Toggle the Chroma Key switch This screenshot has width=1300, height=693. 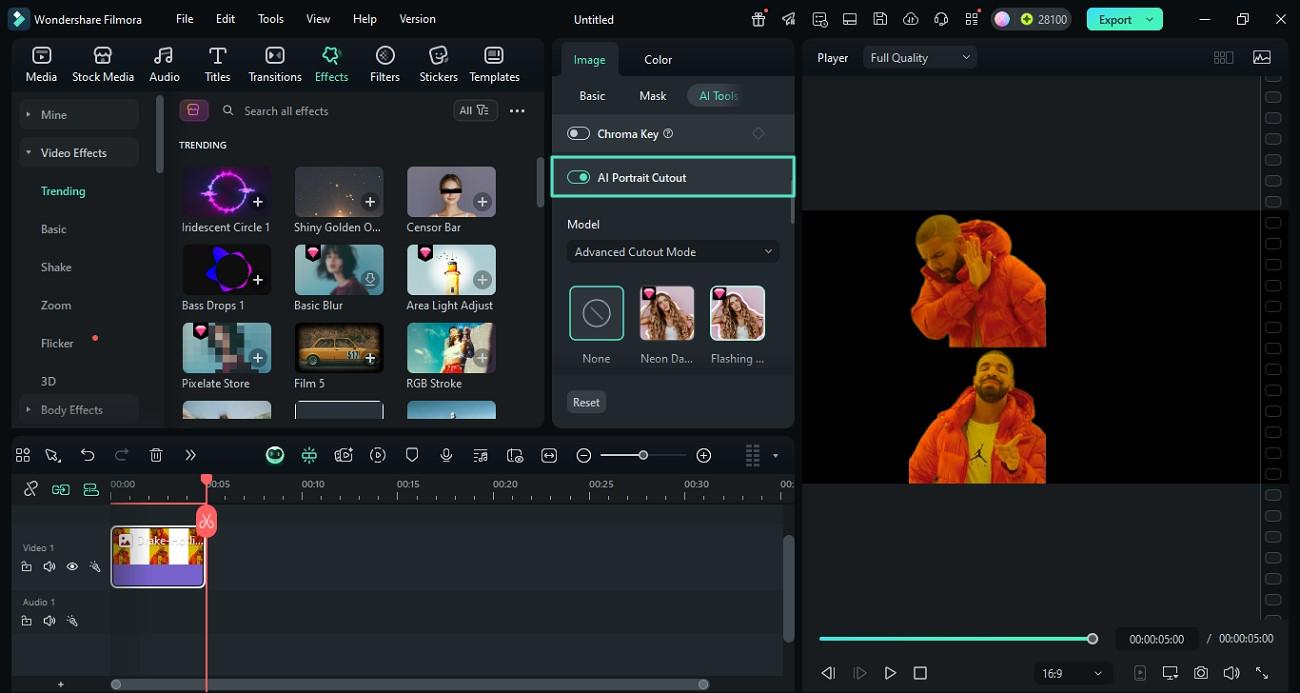pyautogui.click(x=578, y=133)
